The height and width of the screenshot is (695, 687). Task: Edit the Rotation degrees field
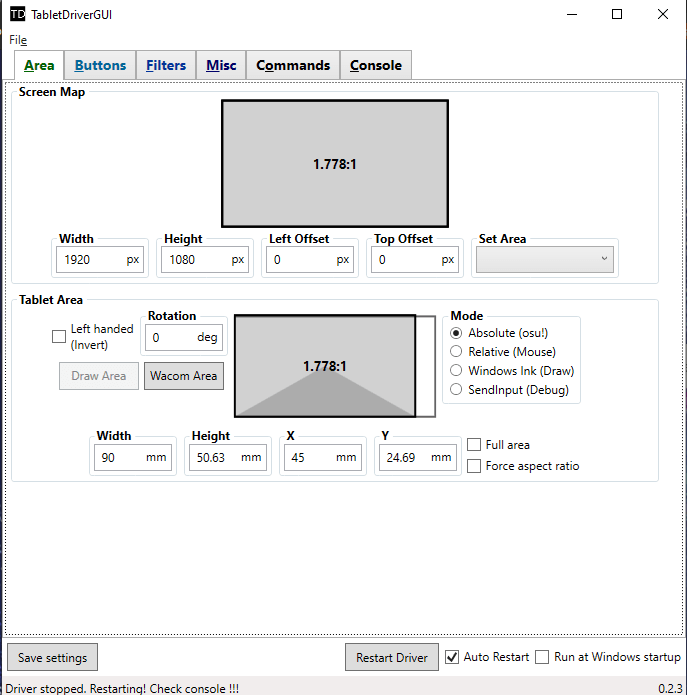184,338
